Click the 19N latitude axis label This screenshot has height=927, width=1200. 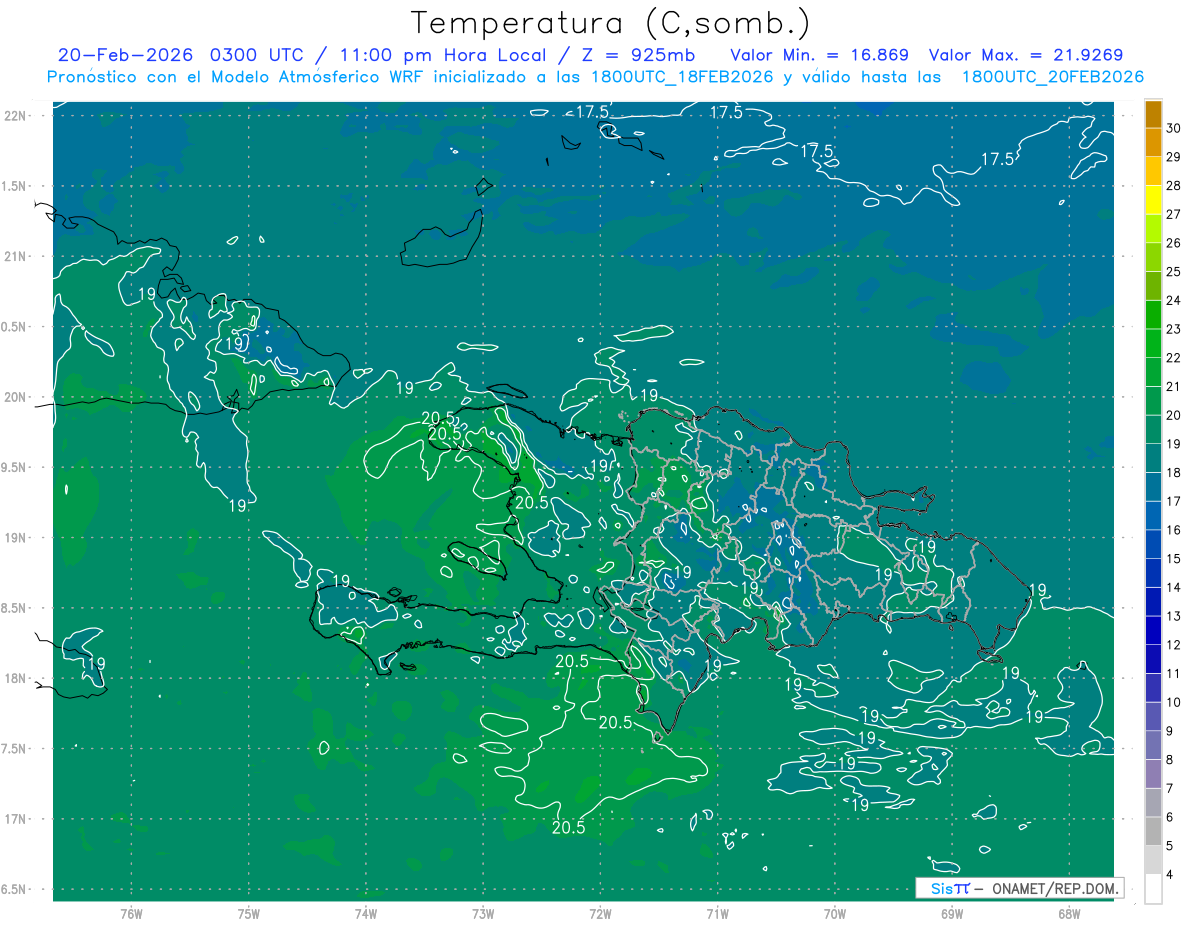[x=15, y=538]
